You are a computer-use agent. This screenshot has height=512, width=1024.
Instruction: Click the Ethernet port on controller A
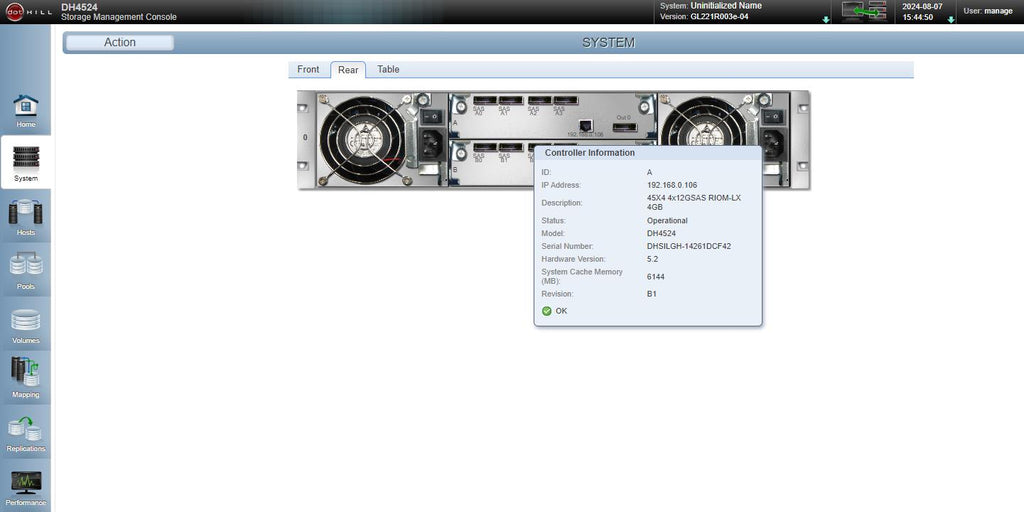coord(586,125)
